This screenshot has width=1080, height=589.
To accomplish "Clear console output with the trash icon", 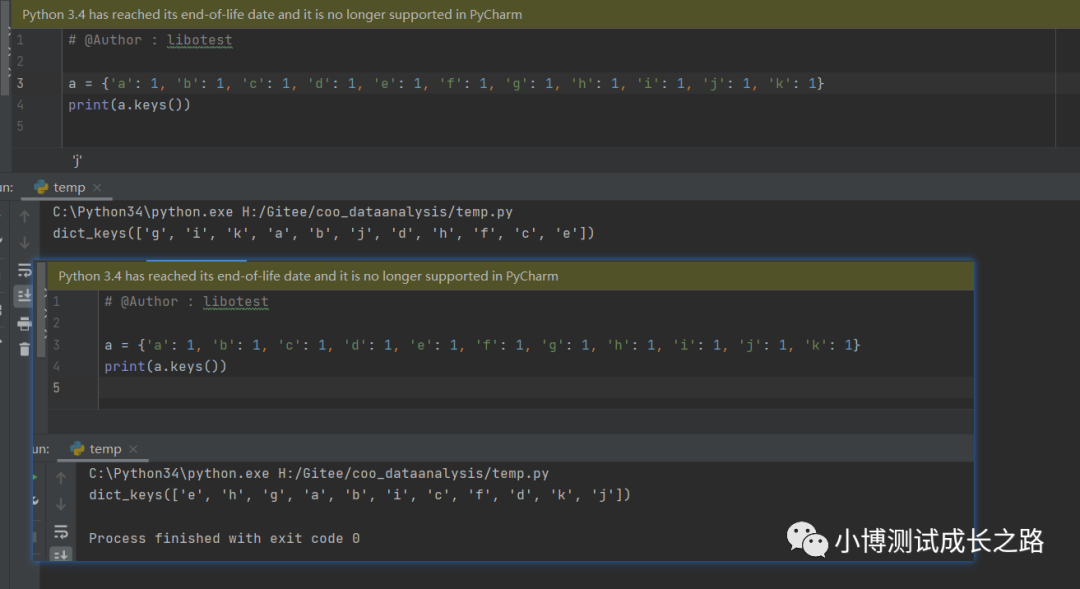I will click(x=25, y=349).
